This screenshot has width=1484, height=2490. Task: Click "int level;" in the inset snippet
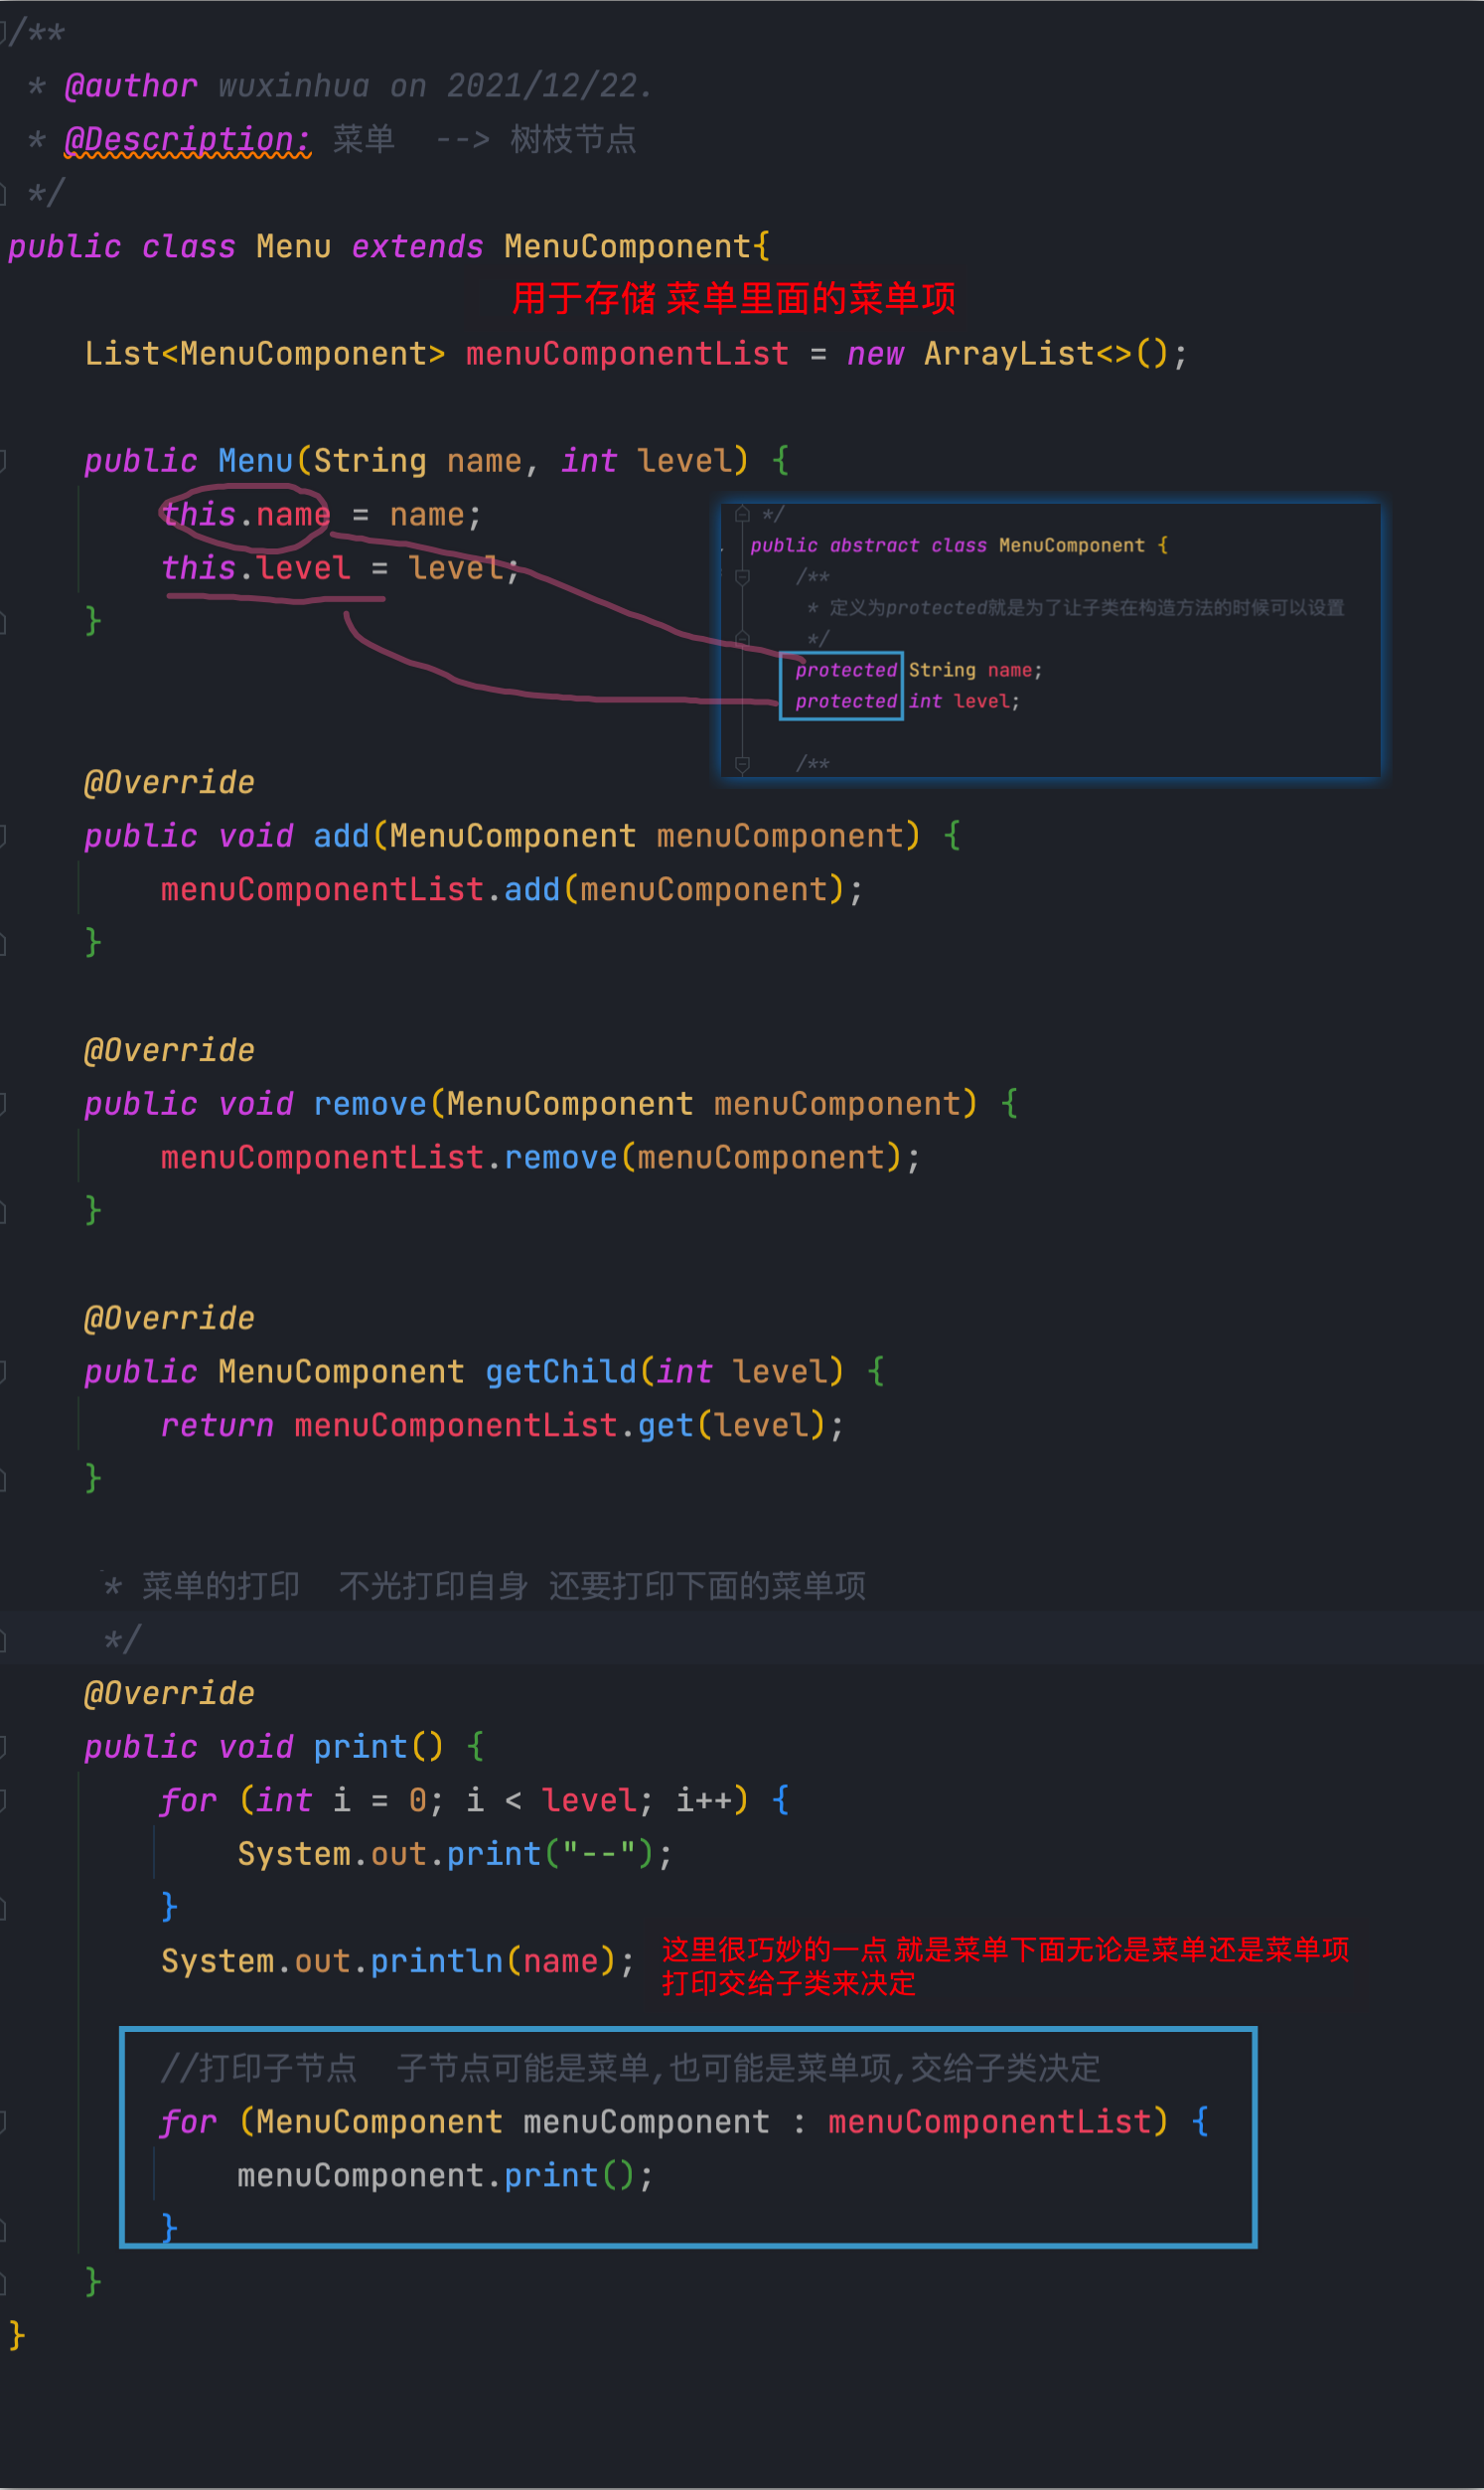[x=964, y=701]
